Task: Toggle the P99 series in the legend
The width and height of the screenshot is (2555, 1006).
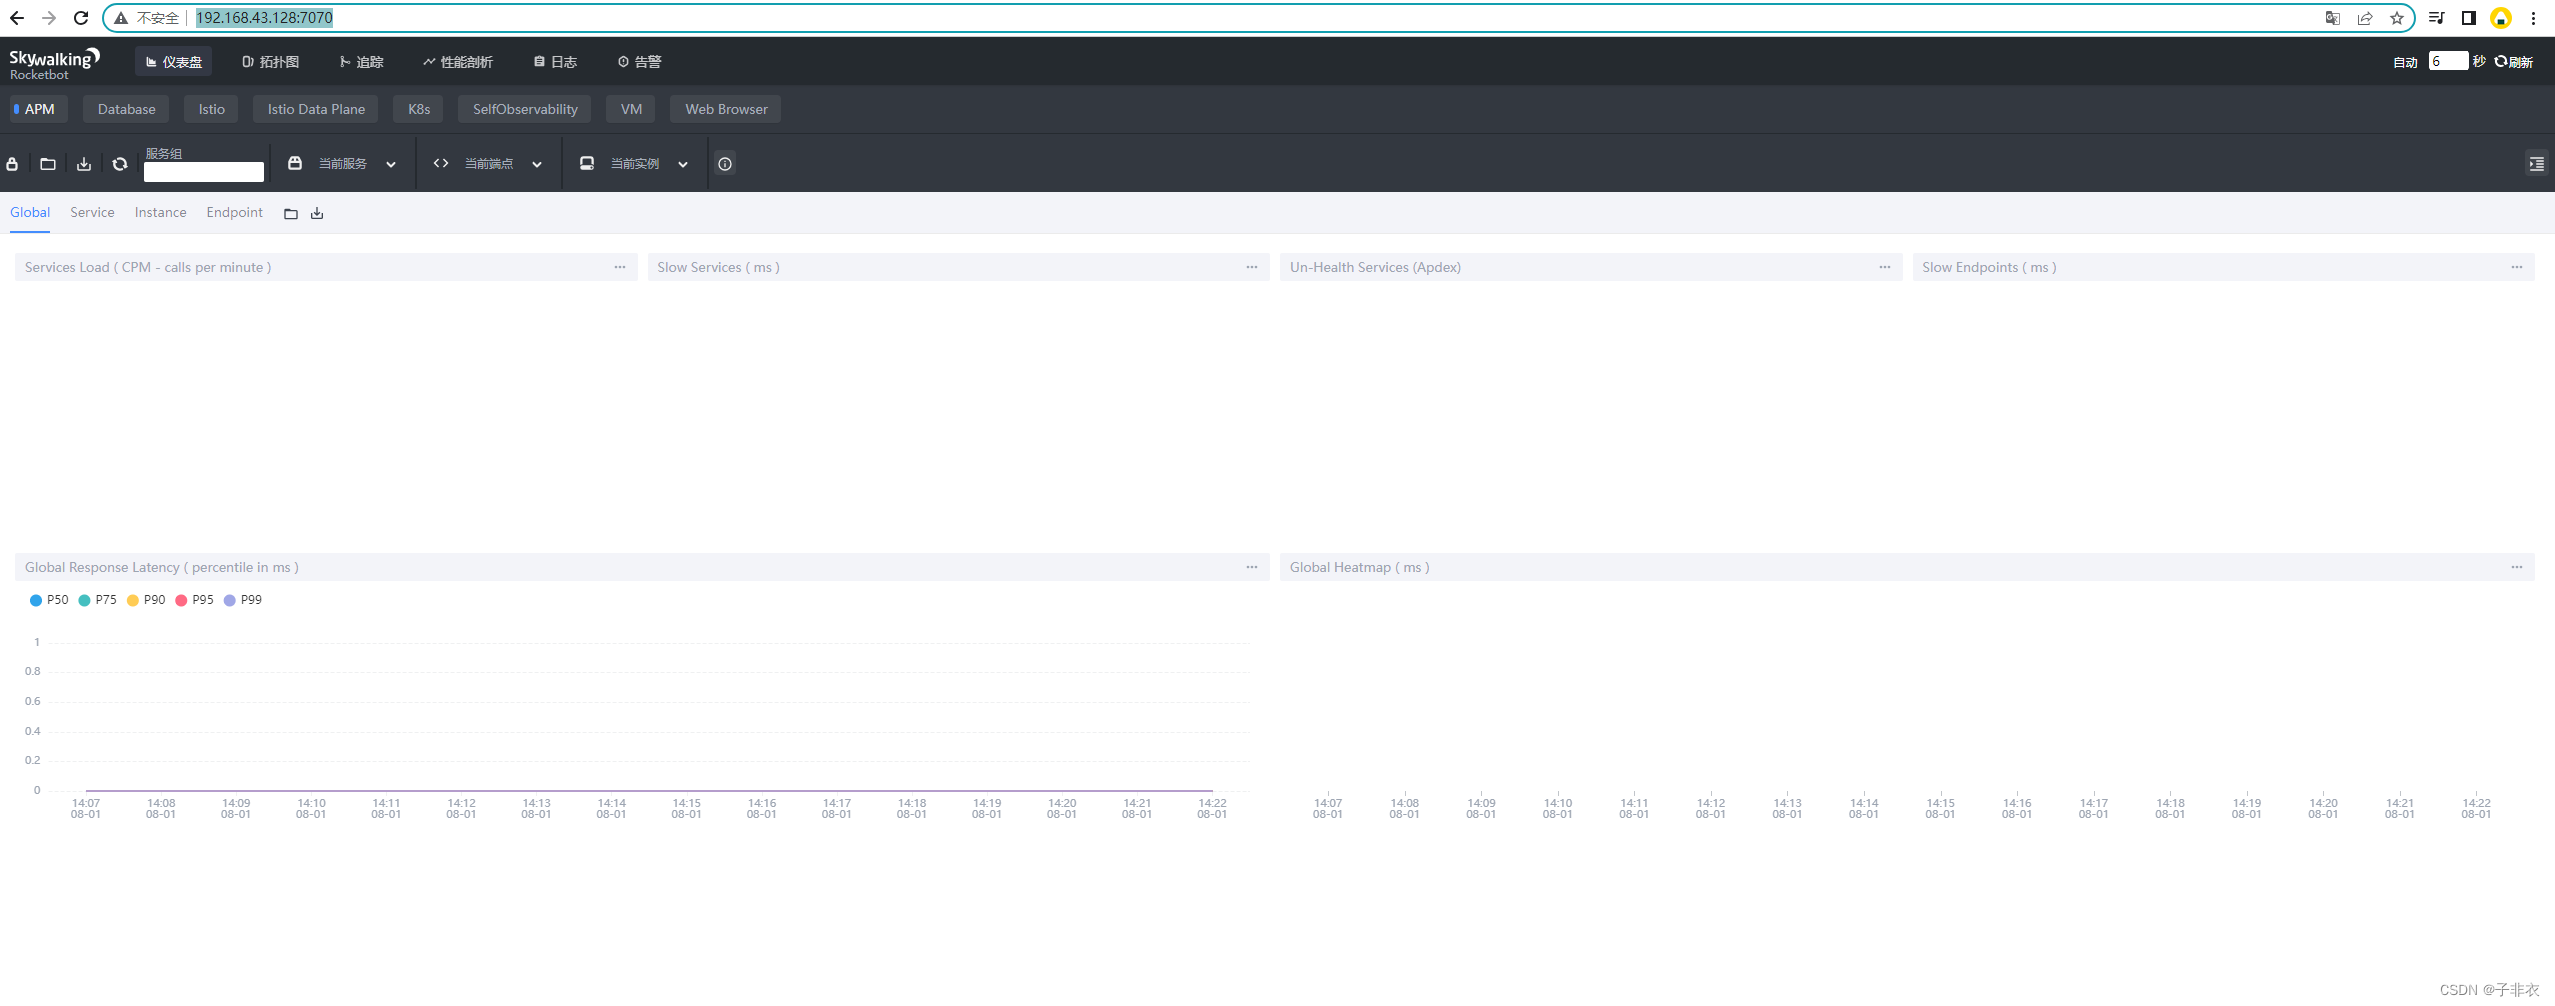Action: pyautogui.click(x=243, y=600)
